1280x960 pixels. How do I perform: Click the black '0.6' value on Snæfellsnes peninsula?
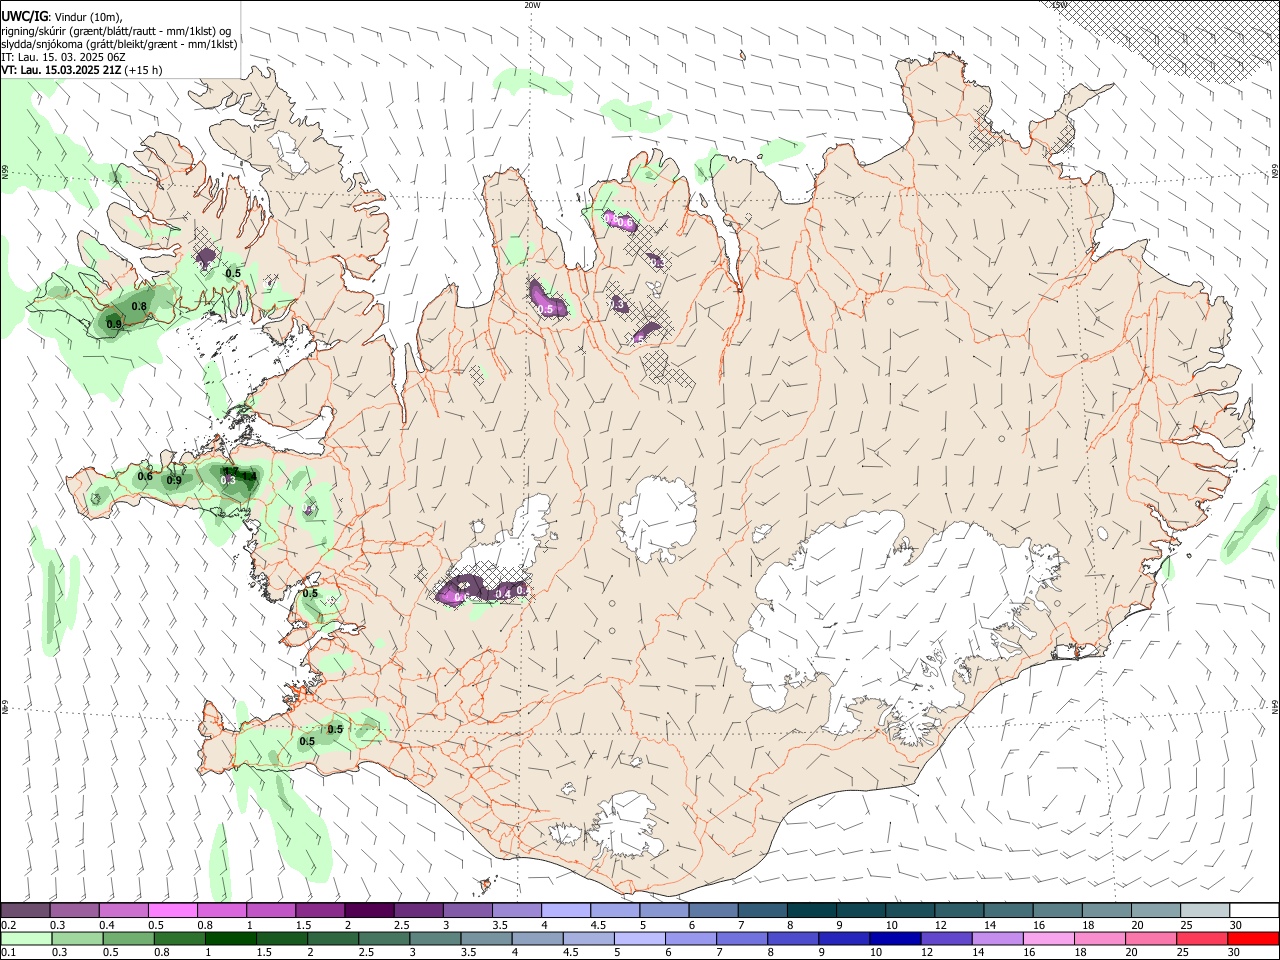[145, 476]
